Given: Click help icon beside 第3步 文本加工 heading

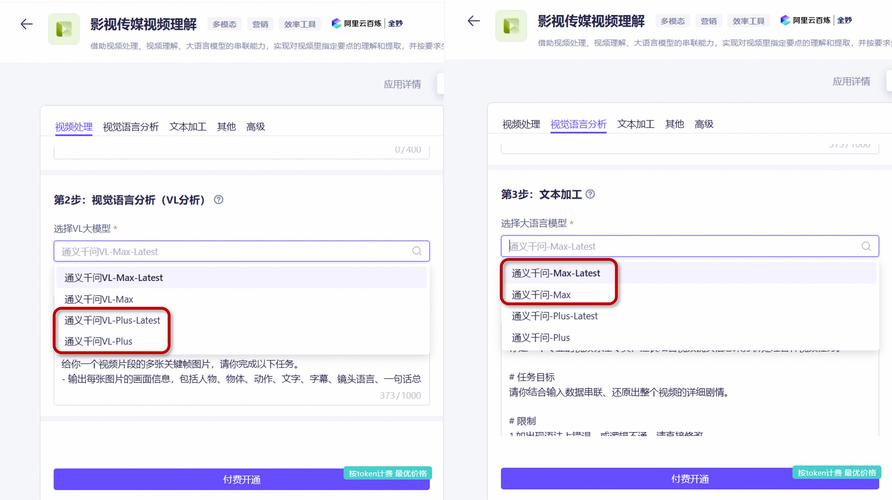Looking at the screenshot, I should pos(590,194).
